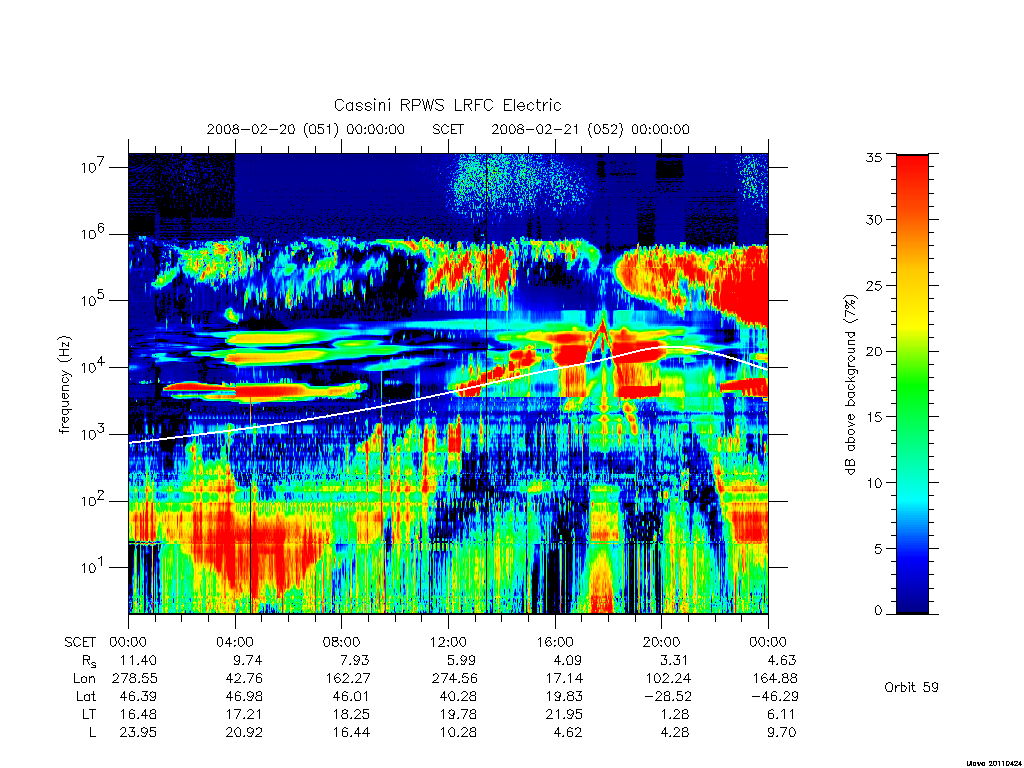Click the 'frequency (Hz)' axis label
This screenshot has height=768, width=1024.
(x=65, y=385)
